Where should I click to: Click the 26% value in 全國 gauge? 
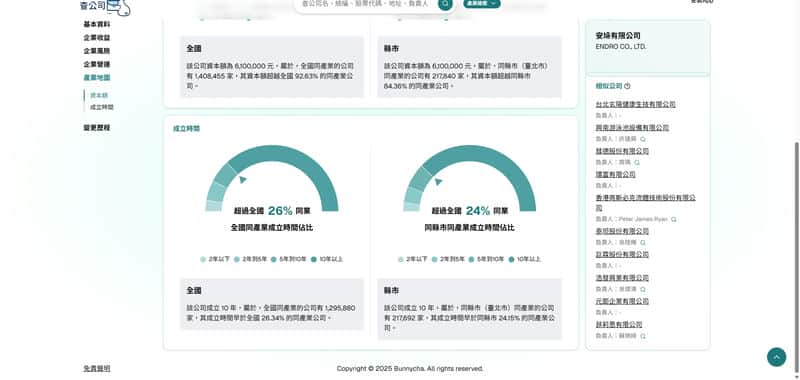[x=280, y=211]
